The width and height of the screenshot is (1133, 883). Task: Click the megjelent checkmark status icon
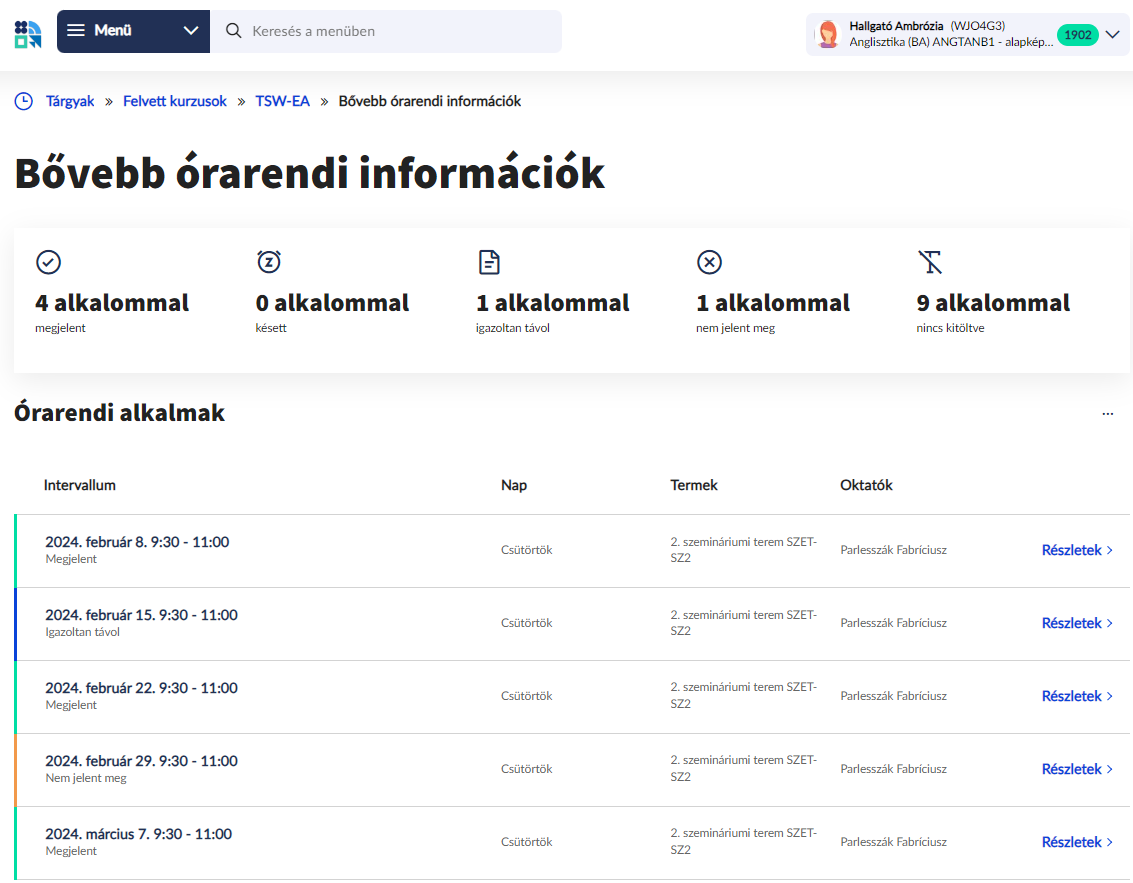pos(48,261)
